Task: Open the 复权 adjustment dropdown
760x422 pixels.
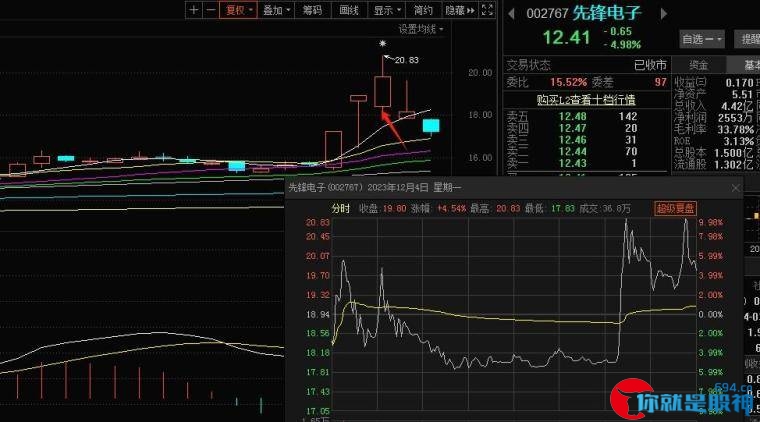Action: [238, 10]
